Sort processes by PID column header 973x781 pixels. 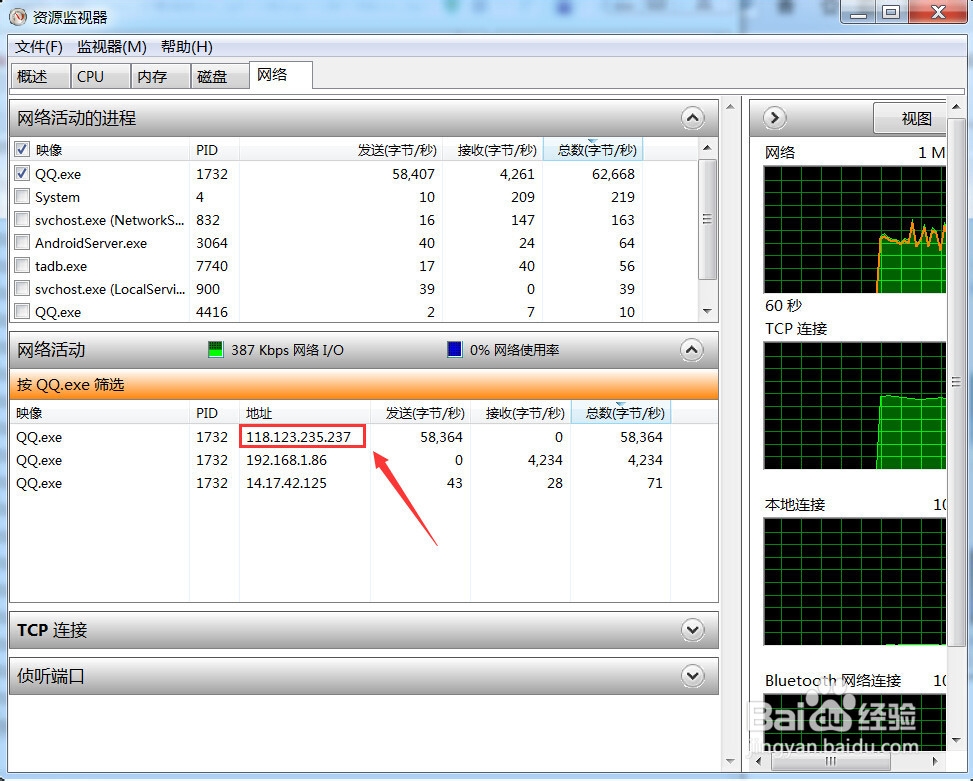coord(214,150)
